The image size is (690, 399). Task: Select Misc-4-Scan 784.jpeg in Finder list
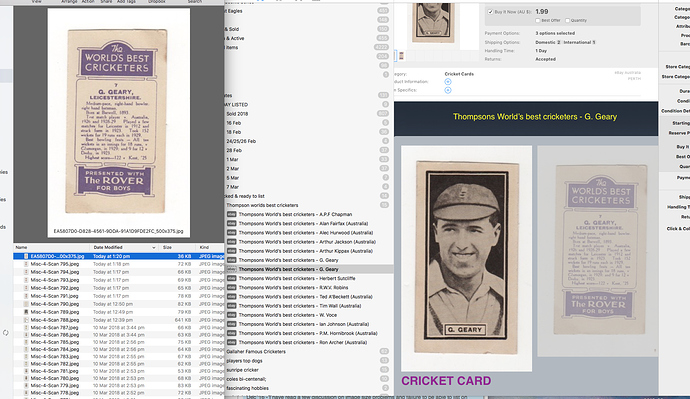[x=119, y=349]
